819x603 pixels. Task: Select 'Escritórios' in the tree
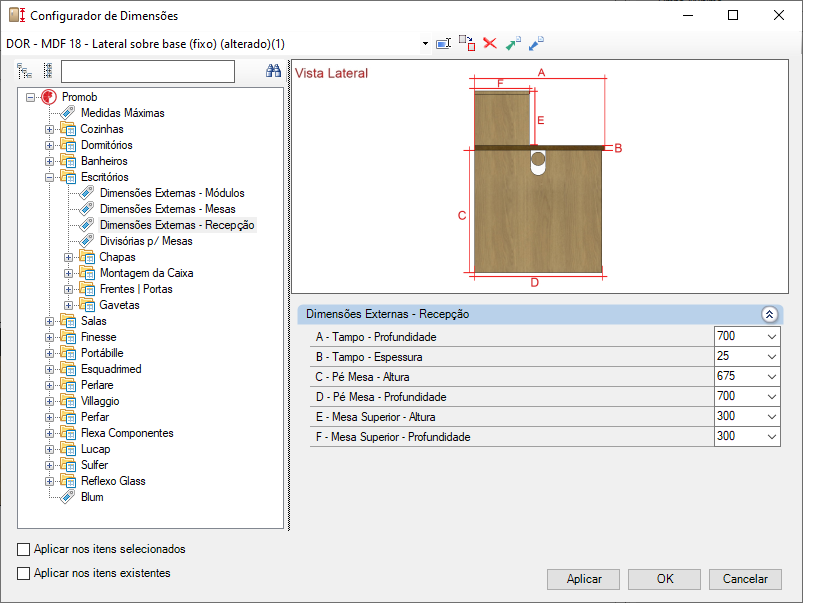[x=104, y=177]
